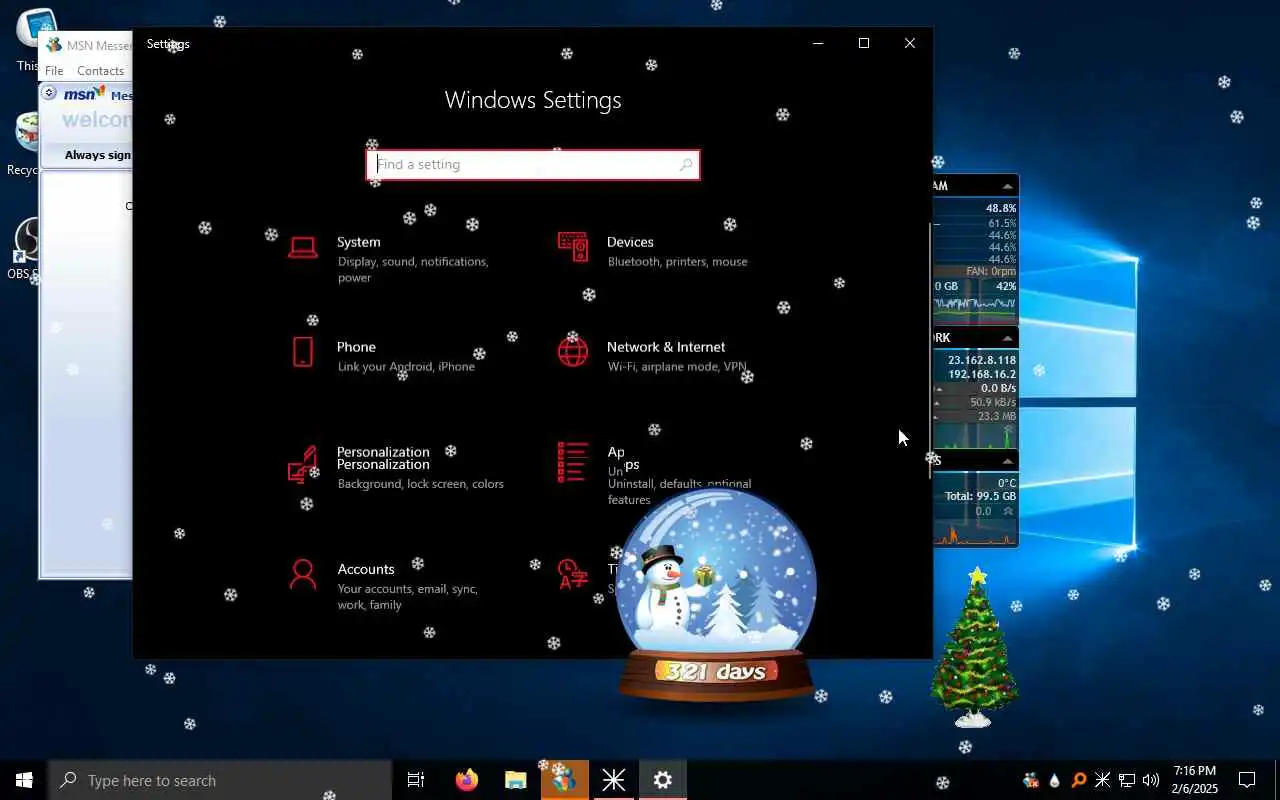
Task: Click the magnifier icon in Find a setting
Action: [x=685, y=165]
